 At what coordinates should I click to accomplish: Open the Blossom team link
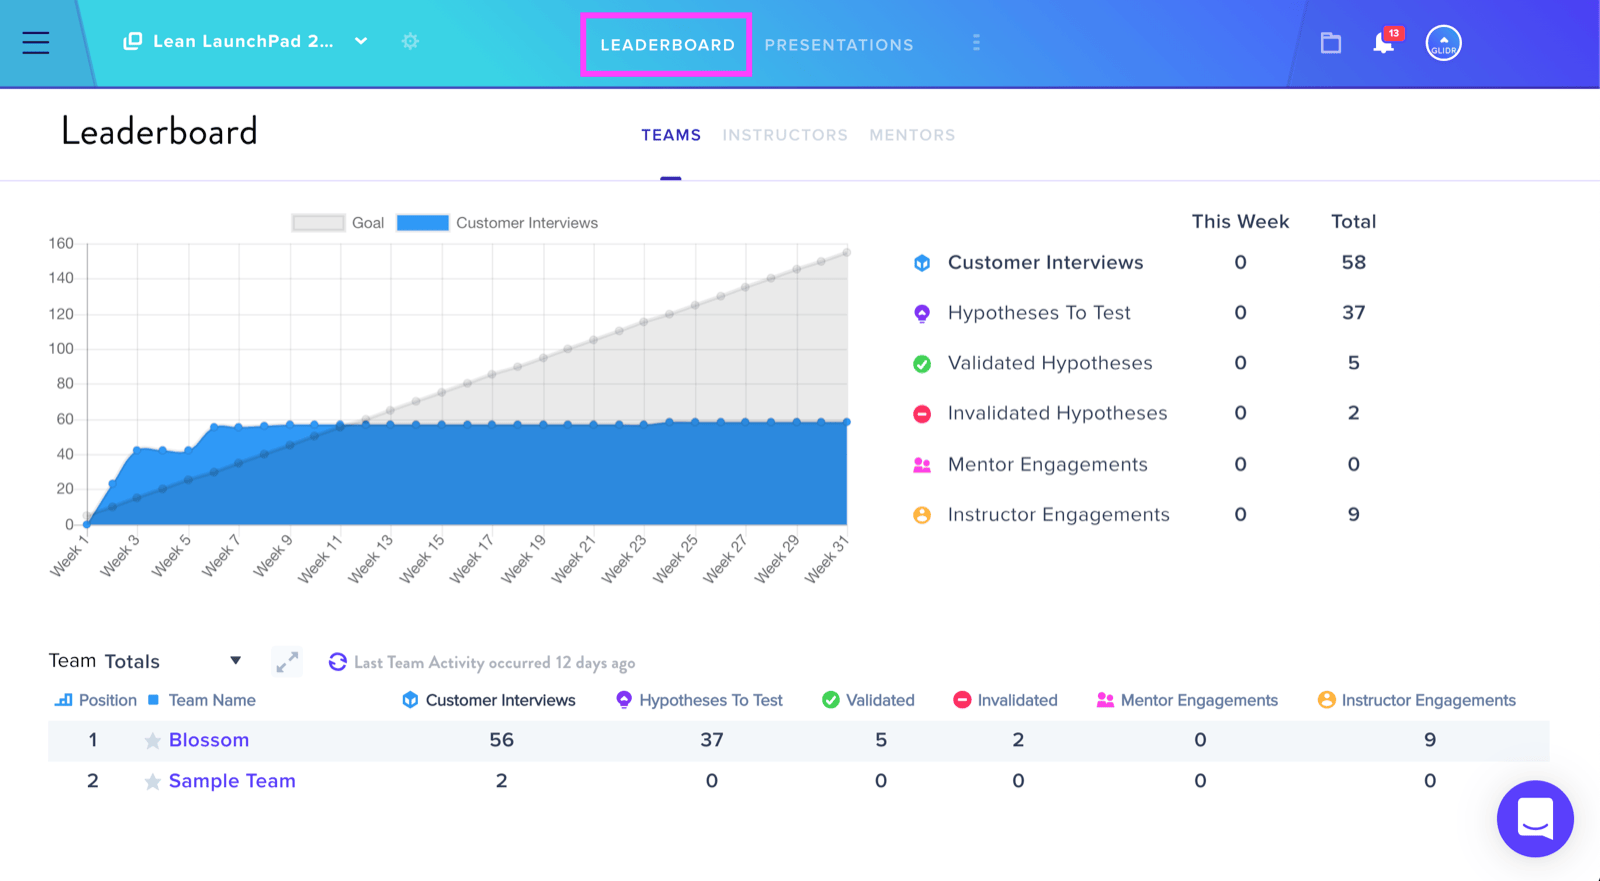[x=209, y=740]
